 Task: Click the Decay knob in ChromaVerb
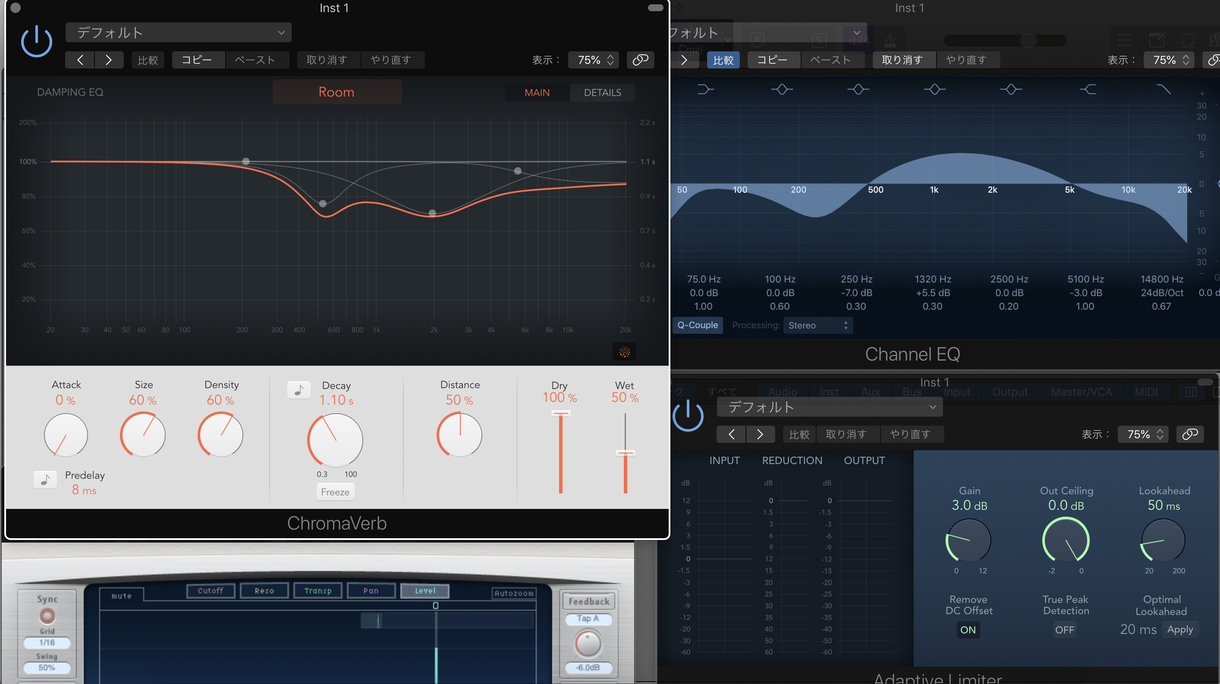[x=335, y=440]
